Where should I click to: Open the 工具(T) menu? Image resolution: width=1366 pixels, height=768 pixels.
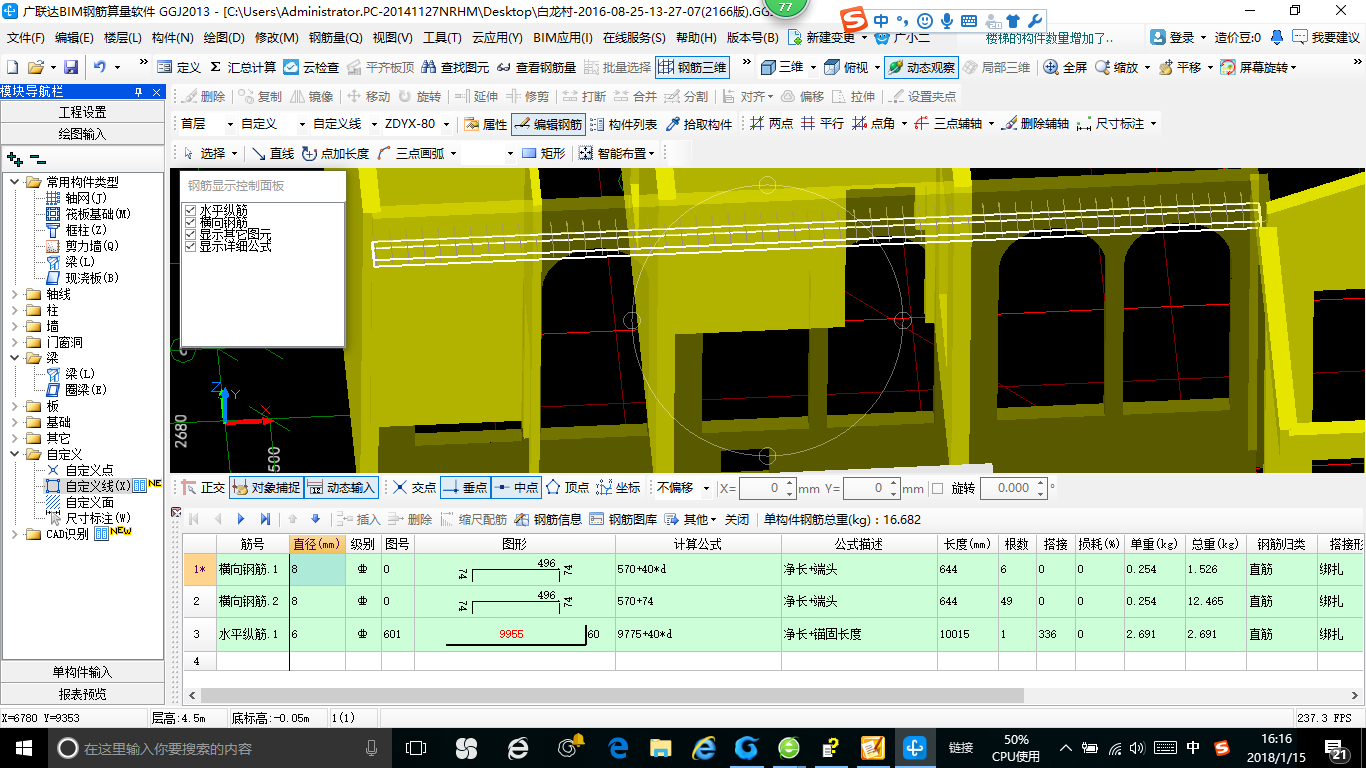point(443,38)
